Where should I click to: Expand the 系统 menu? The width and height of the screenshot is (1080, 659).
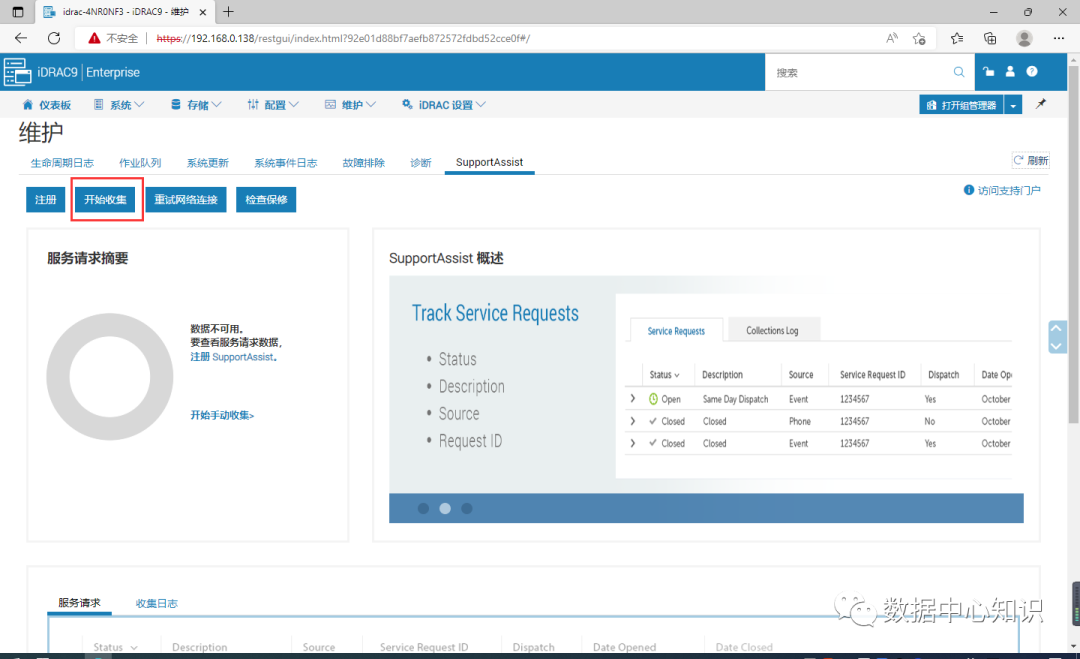tap(119, 105)
